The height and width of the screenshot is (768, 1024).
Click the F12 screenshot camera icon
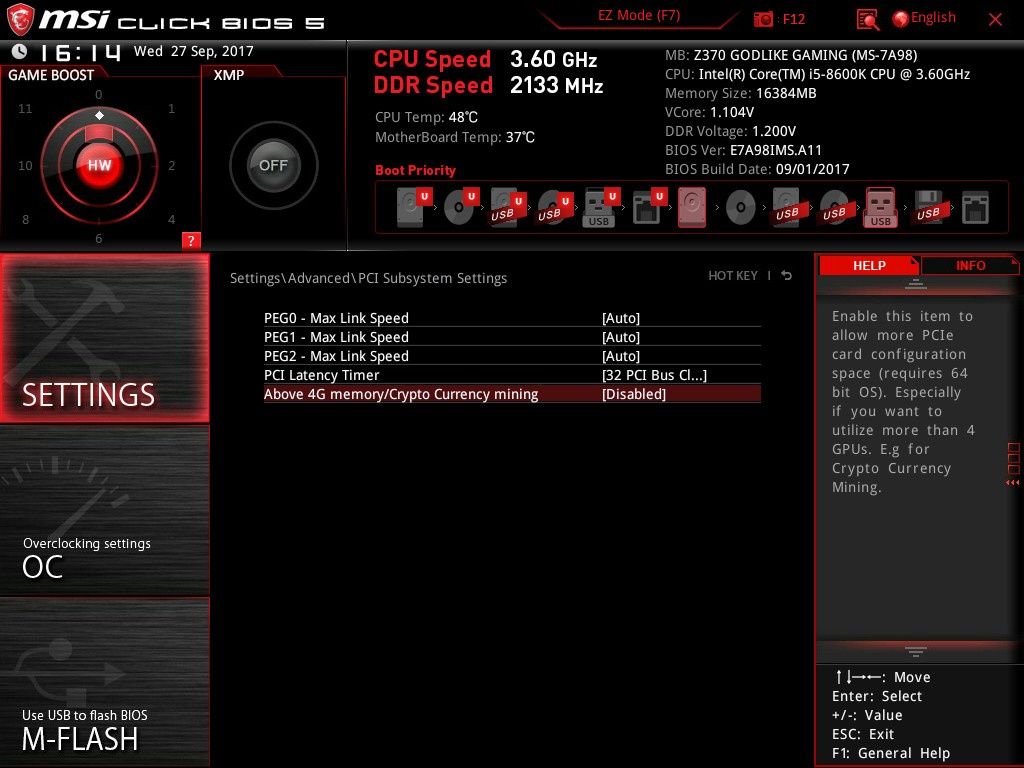[x=763, y=19]
